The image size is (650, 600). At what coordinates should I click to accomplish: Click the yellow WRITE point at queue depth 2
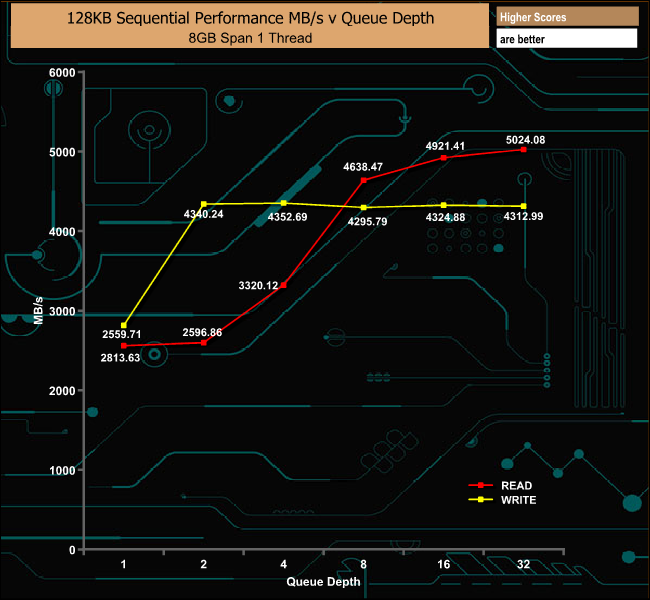pyautogui.click(x=204, y=204)
